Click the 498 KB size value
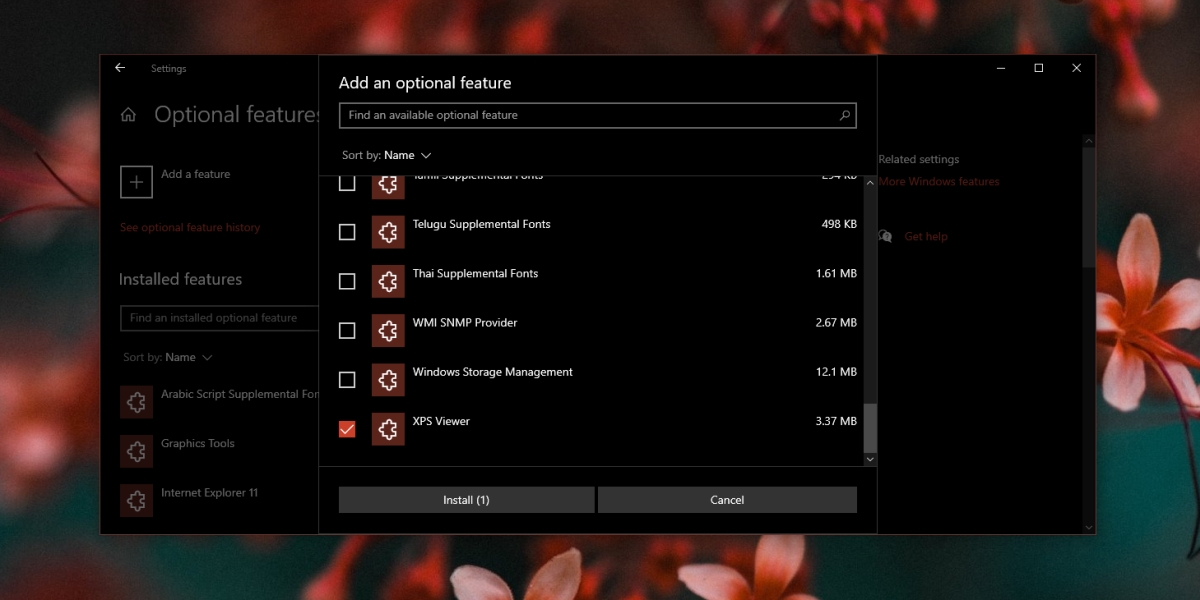The image size is (1200, 600). coord(839,224)
